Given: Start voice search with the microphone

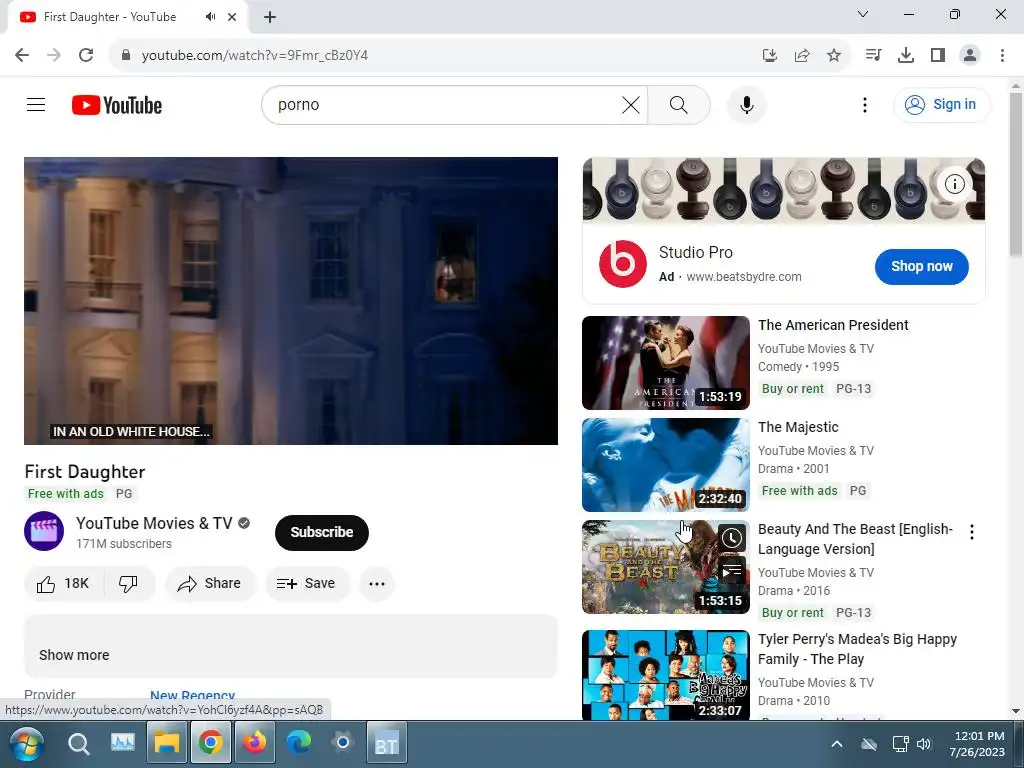Looking at the screenshot, I should tap(746, 104).
